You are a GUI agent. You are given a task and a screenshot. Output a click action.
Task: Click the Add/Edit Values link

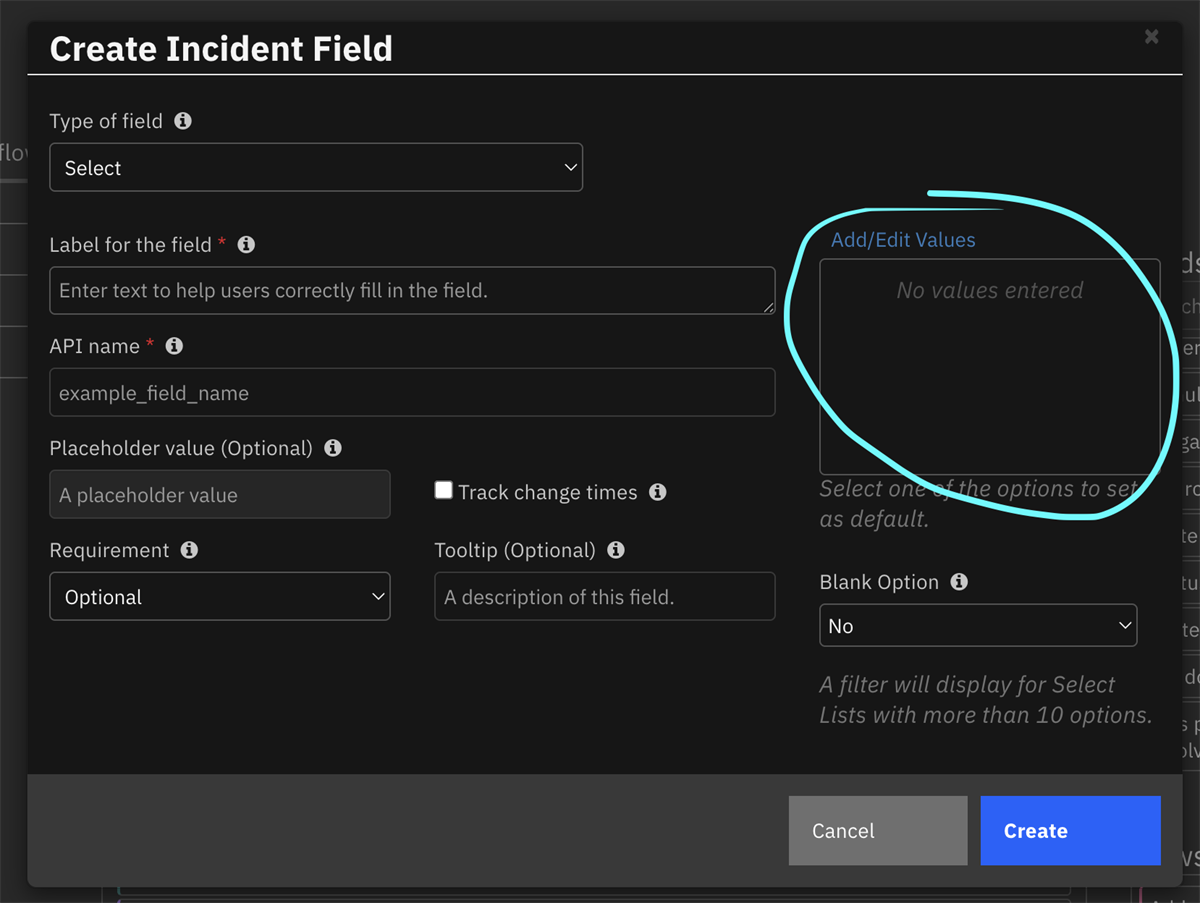point(903,240)
